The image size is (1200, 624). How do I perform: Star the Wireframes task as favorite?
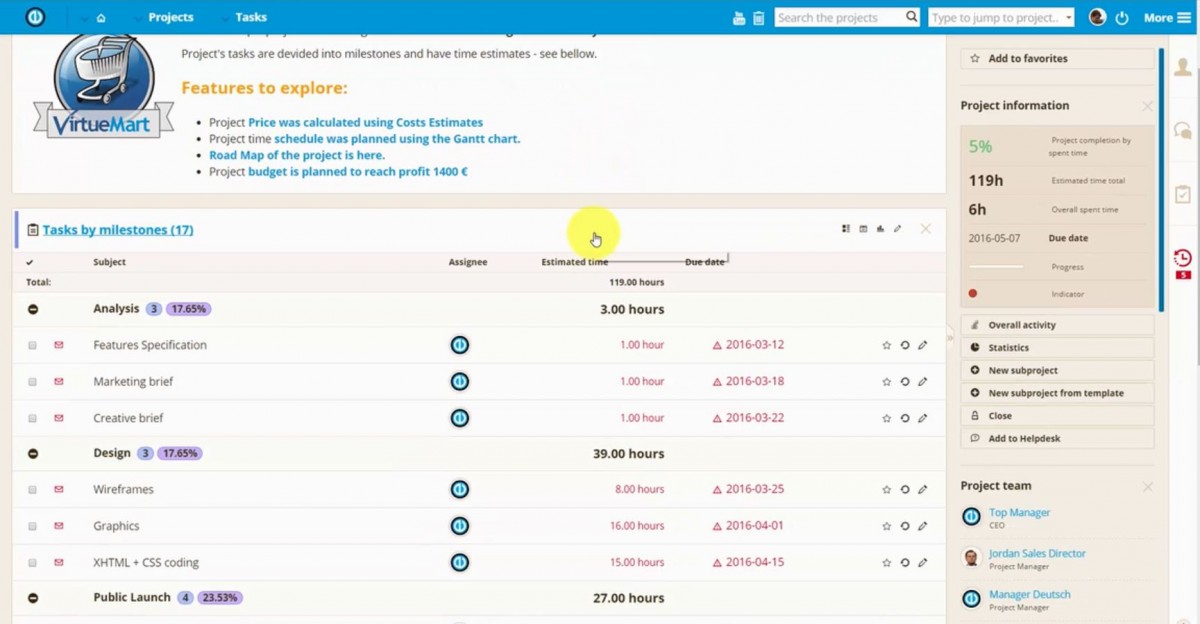click(x=886, y=489)
